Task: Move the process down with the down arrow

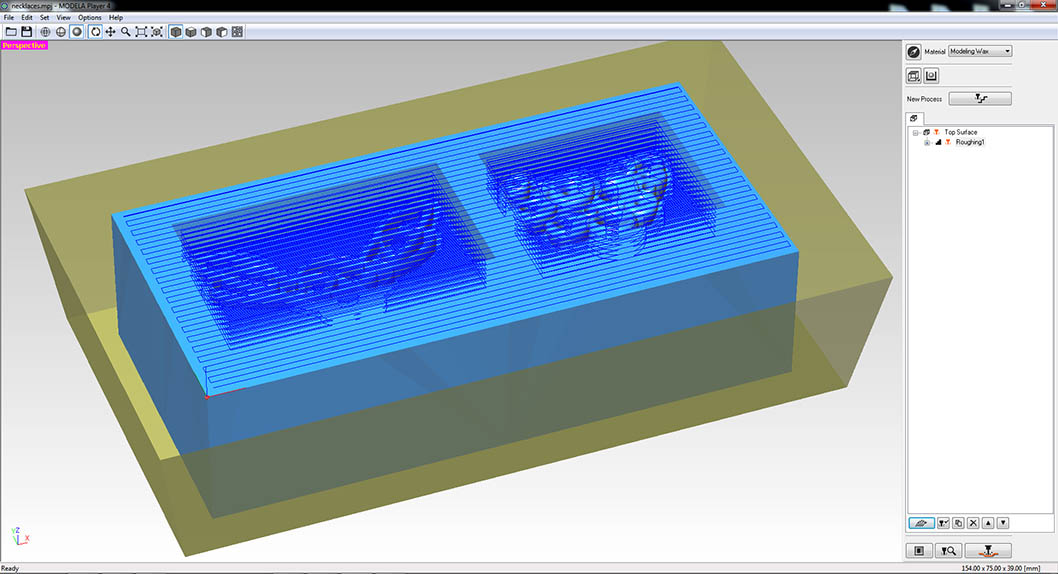Action: click(x=1003, y=523)
